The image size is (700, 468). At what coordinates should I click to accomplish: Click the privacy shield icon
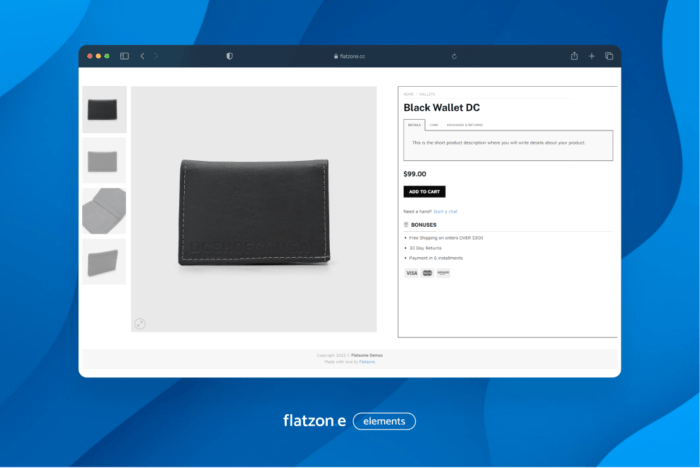point(229,56)
